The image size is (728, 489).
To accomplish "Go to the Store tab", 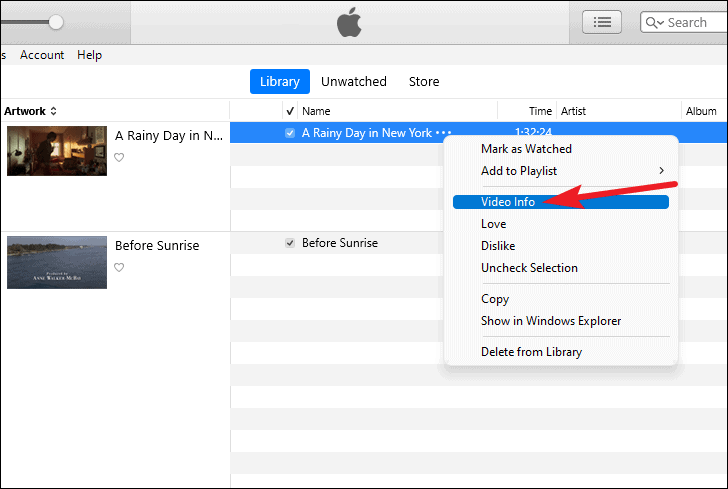I will point(424,82).
